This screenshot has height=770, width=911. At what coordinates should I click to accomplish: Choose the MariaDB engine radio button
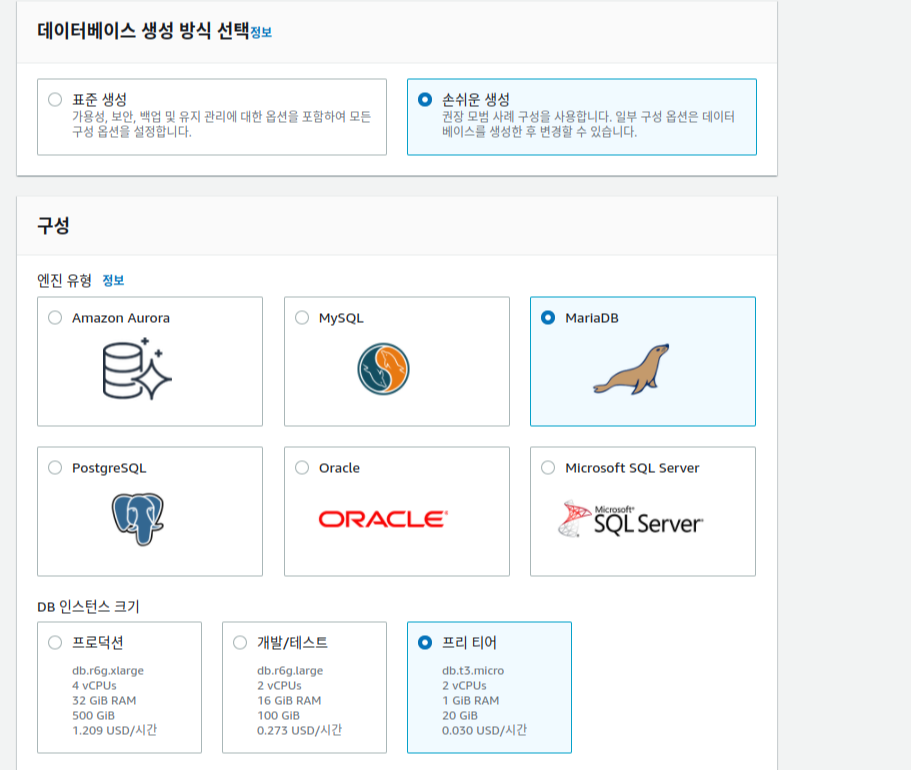(548, 317)
